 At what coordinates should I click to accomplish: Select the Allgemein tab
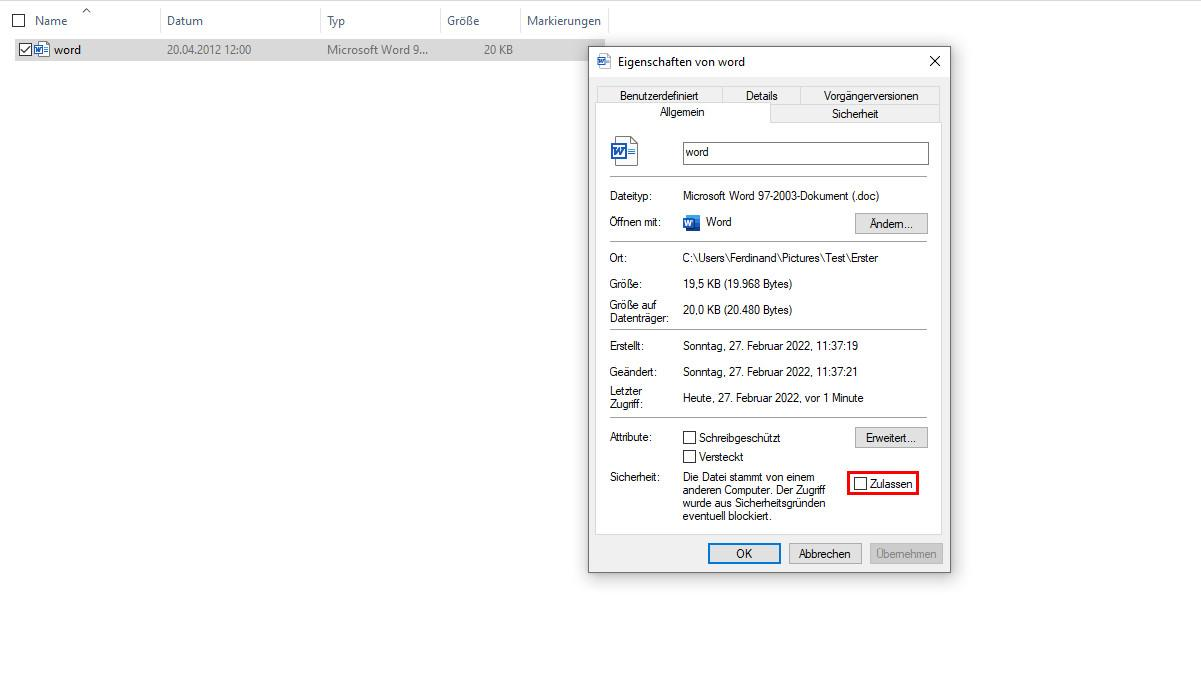682,112
